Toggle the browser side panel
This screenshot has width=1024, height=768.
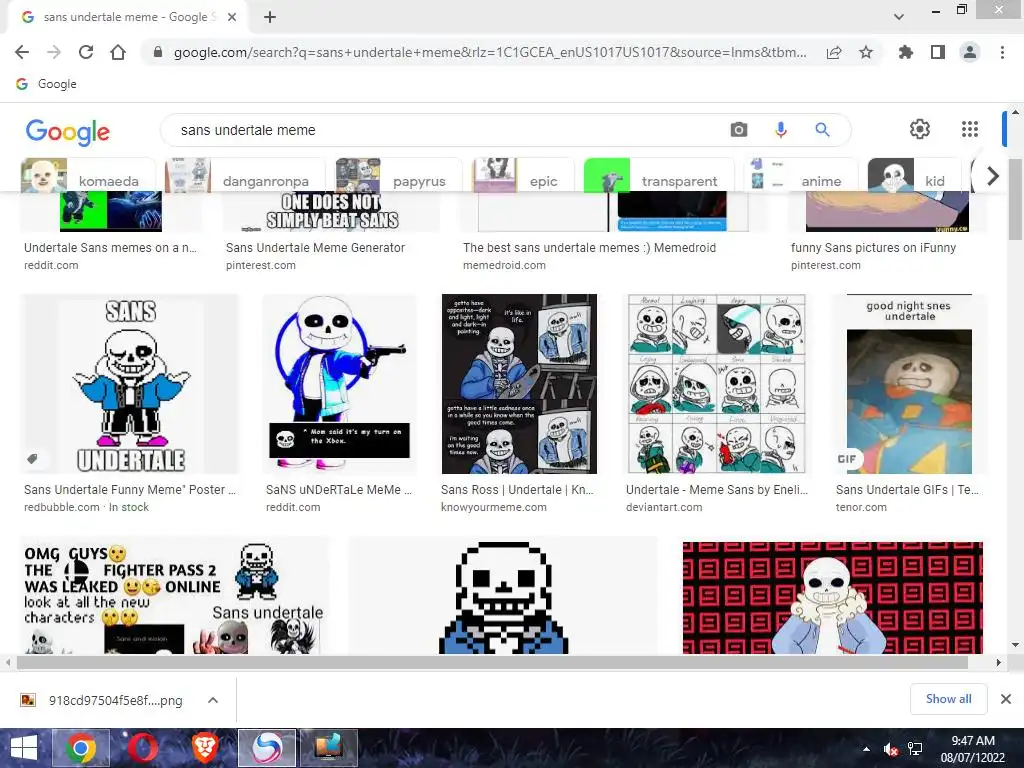point(938,52)
